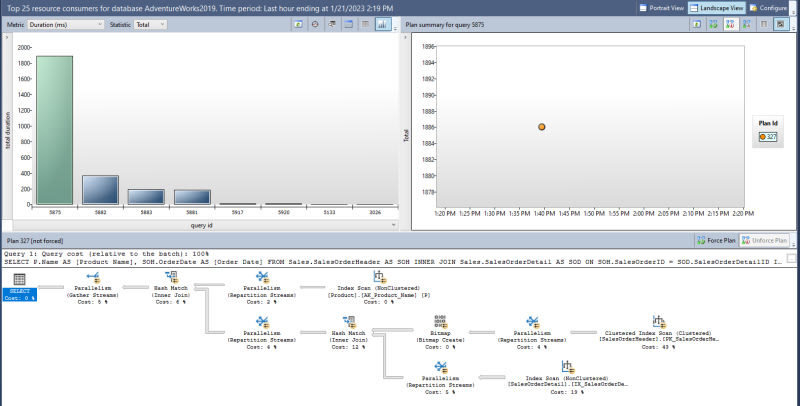Click the query 5875 bar in chart
The height and width of the screenshot is (406, 800).
pyautogui.click(x=55, y=130)
